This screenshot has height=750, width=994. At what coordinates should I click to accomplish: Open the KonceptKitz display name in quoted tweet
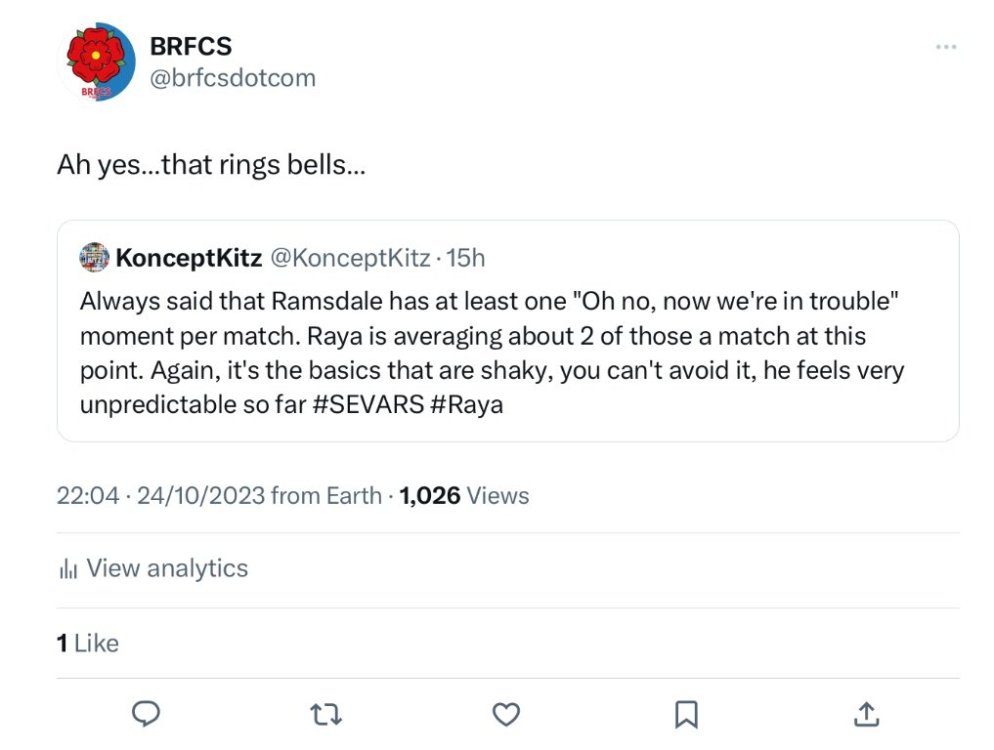[189, 258]
